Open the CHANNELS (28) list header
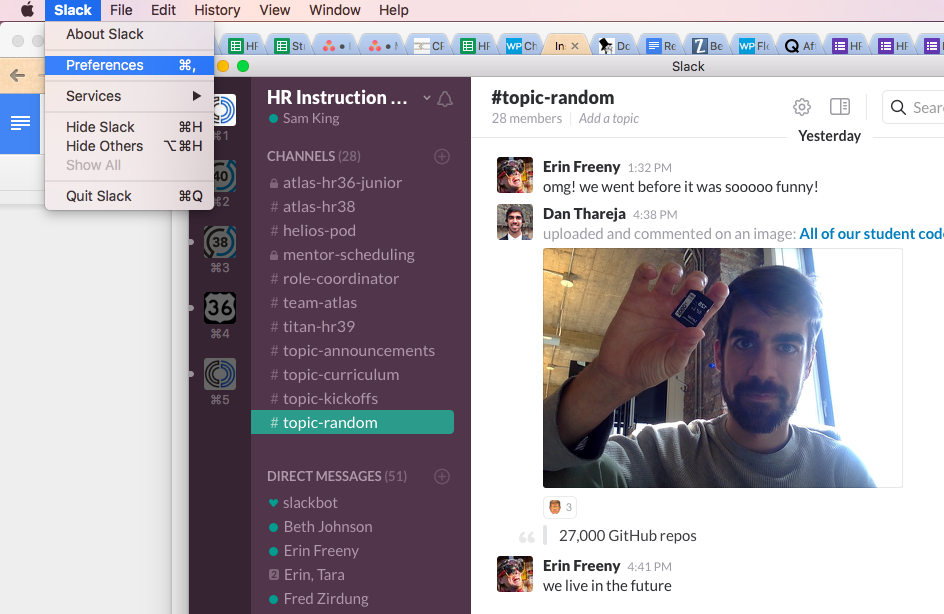 314,157
